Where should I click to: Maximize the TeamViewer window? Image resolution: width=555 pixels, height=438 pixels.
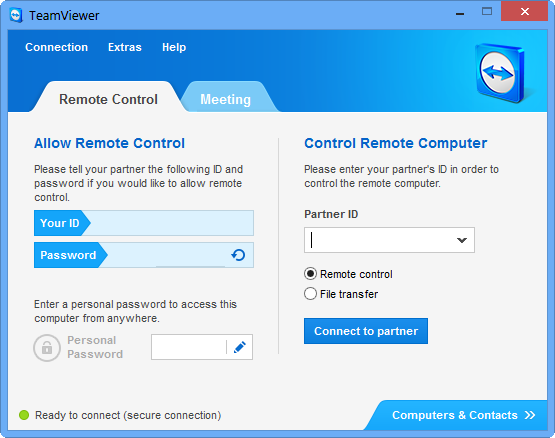487,11
